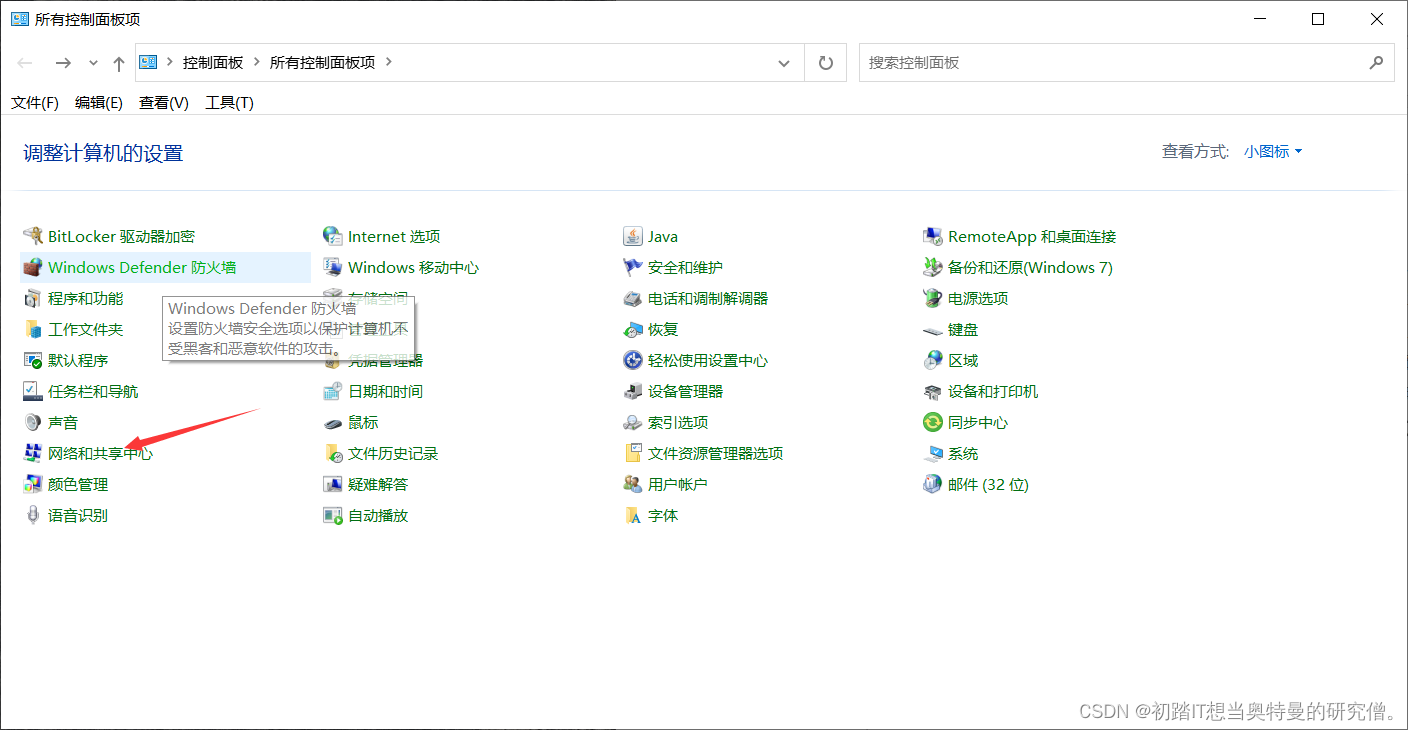The image size is (1408, 730).
Task: Open the 文件历史记录 icon
Action: tap(333, 454)
